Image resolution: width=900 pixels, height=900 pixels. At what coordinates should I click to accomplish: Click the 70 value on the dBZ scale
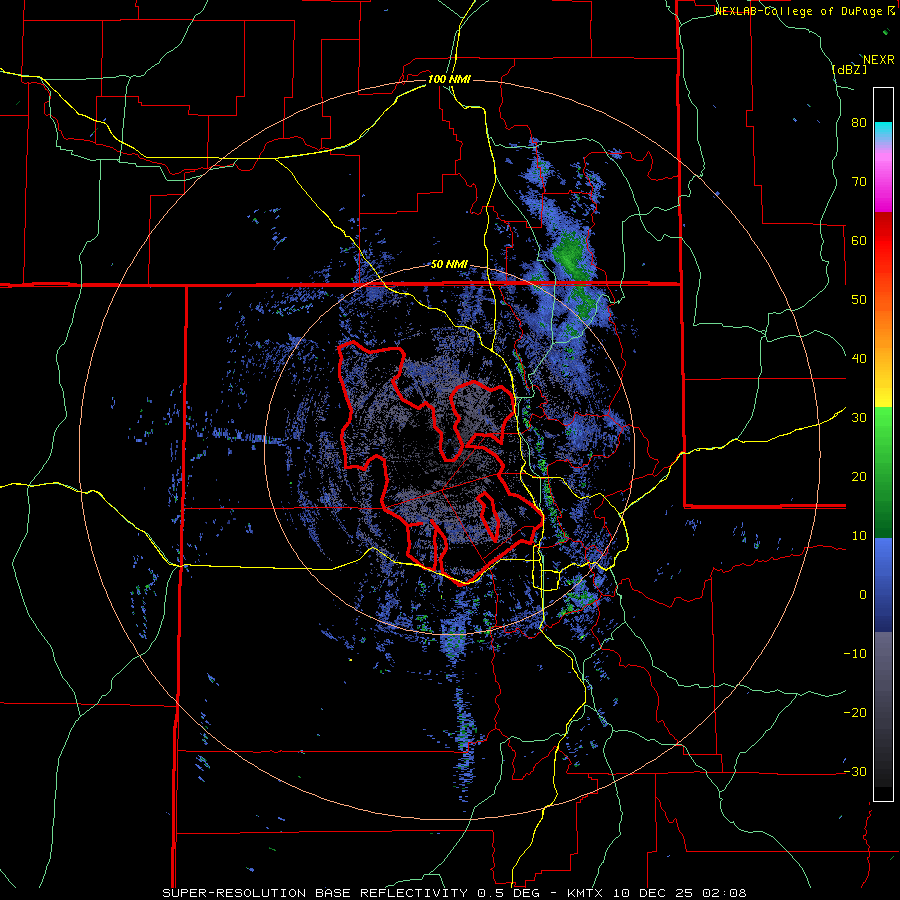[x=859, y=181]
